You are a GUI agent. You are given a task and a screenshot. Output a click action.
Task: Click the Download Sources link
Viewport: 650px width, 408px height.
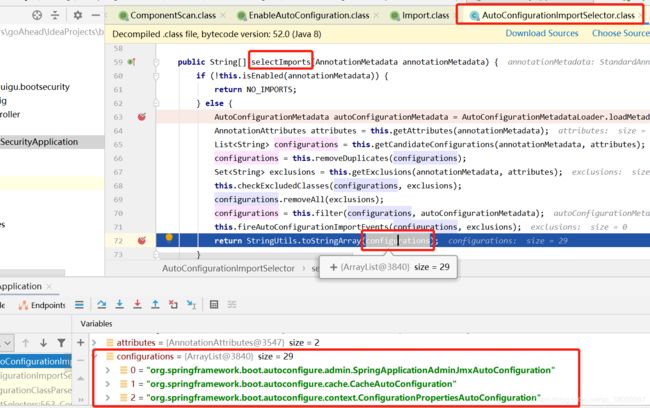(541, 33)
